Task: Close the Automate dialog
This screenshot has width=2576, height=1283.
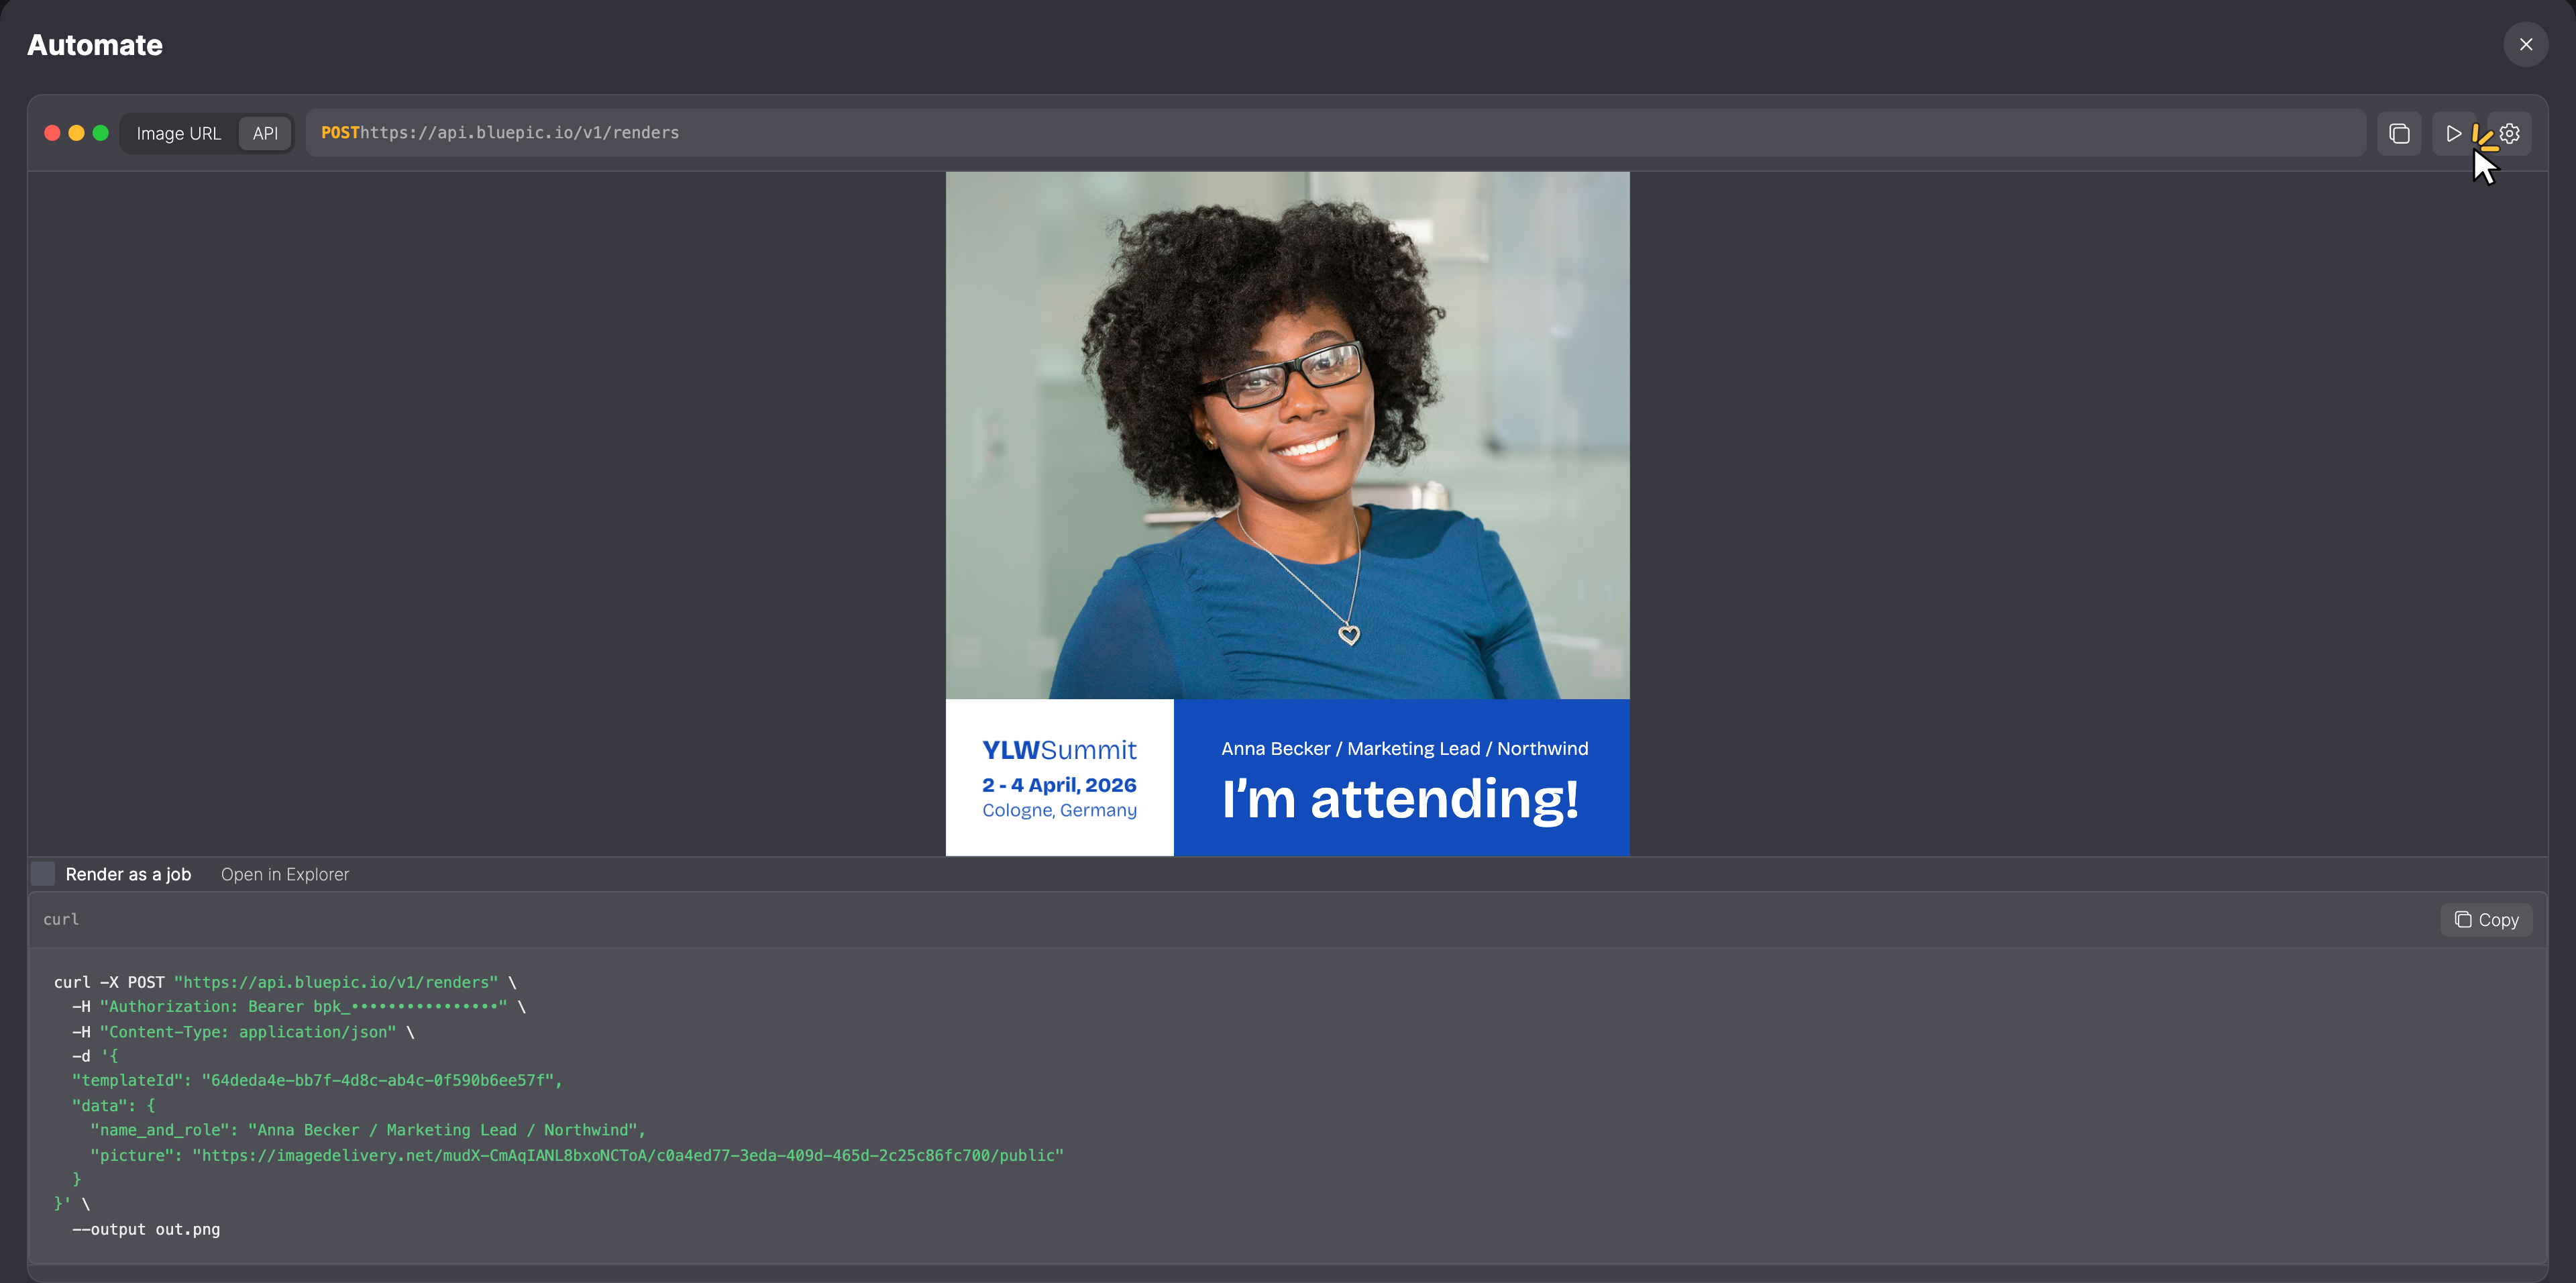Action: click(x=2525, y=45)
